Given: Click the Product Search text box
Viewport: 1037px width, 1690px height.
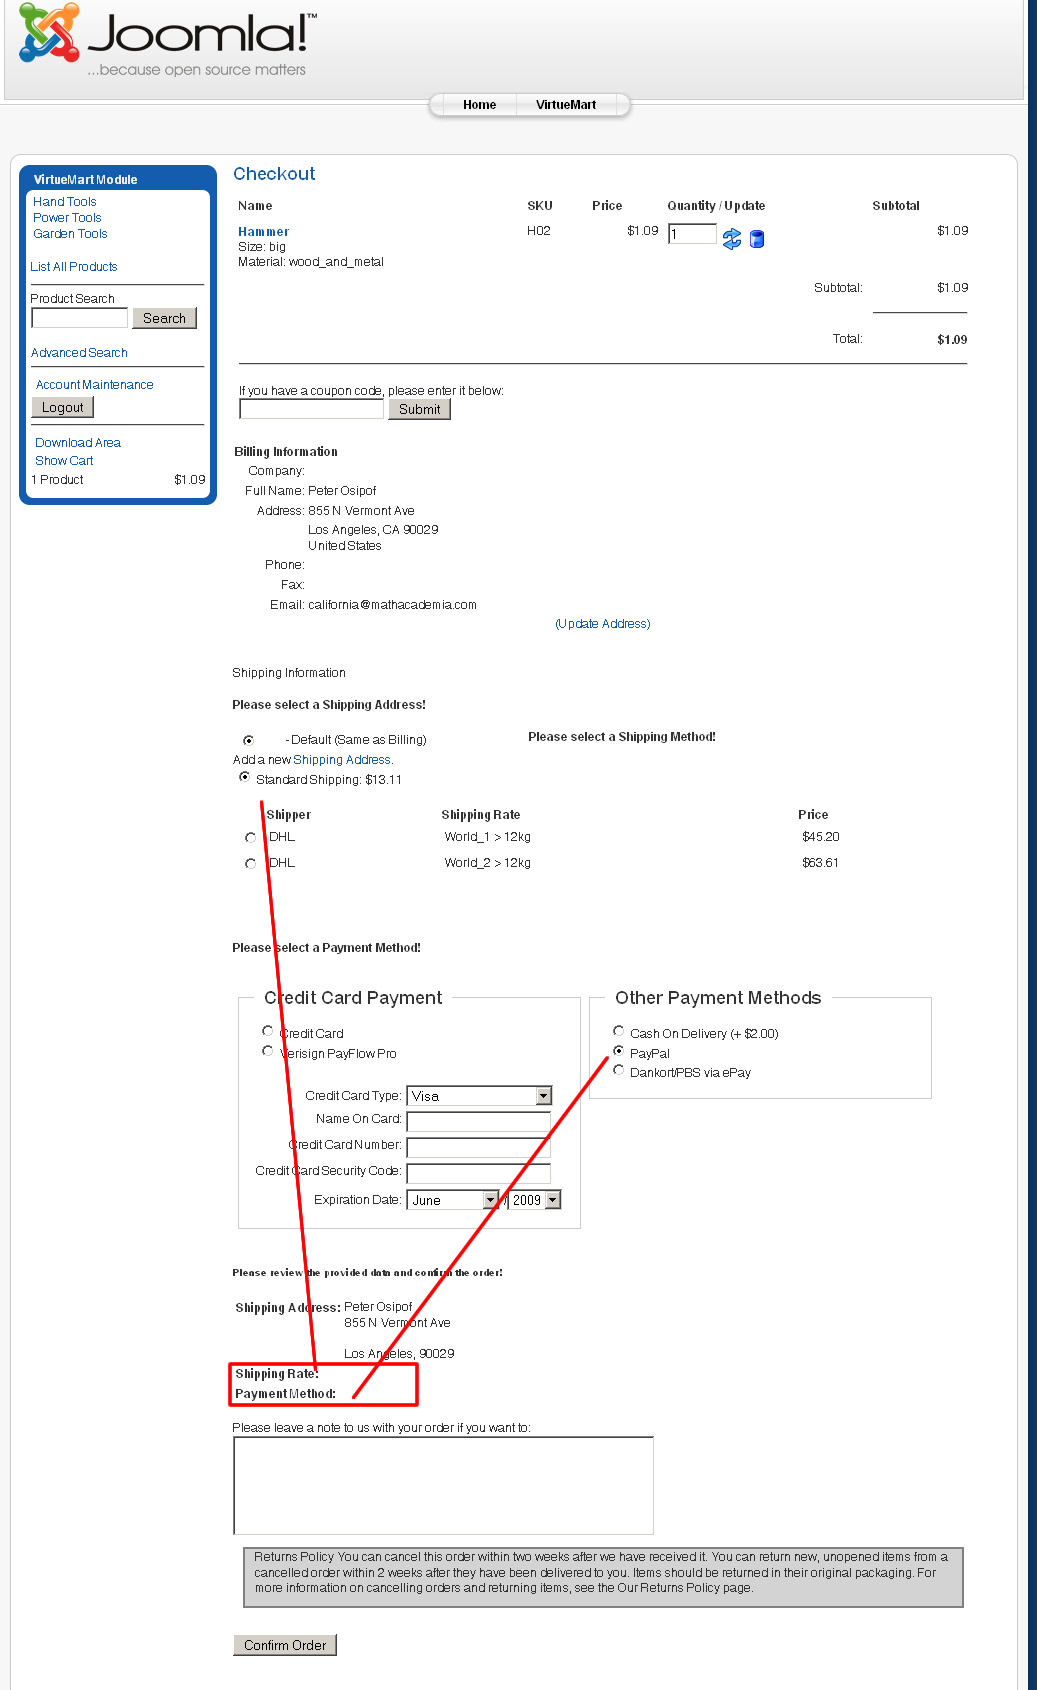Looking at the screenshot, I should point(80,318).
